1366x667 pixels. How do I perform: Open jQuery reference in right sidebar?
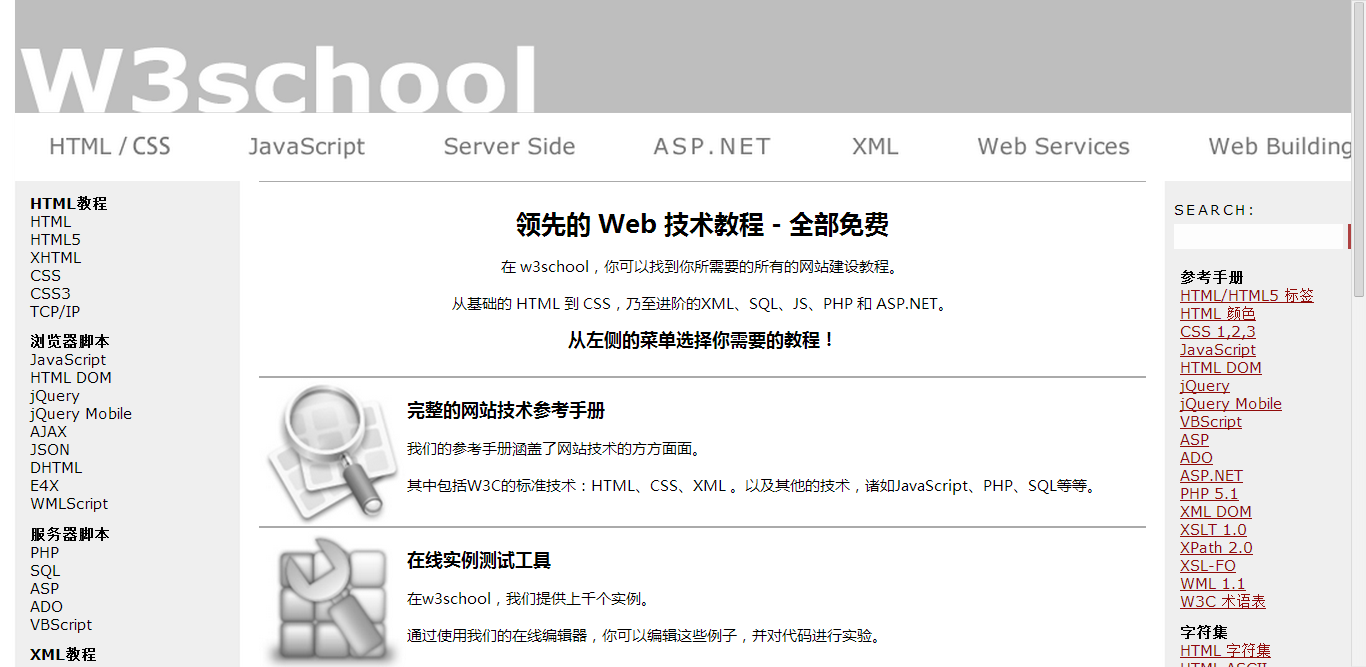point(1205,386)
